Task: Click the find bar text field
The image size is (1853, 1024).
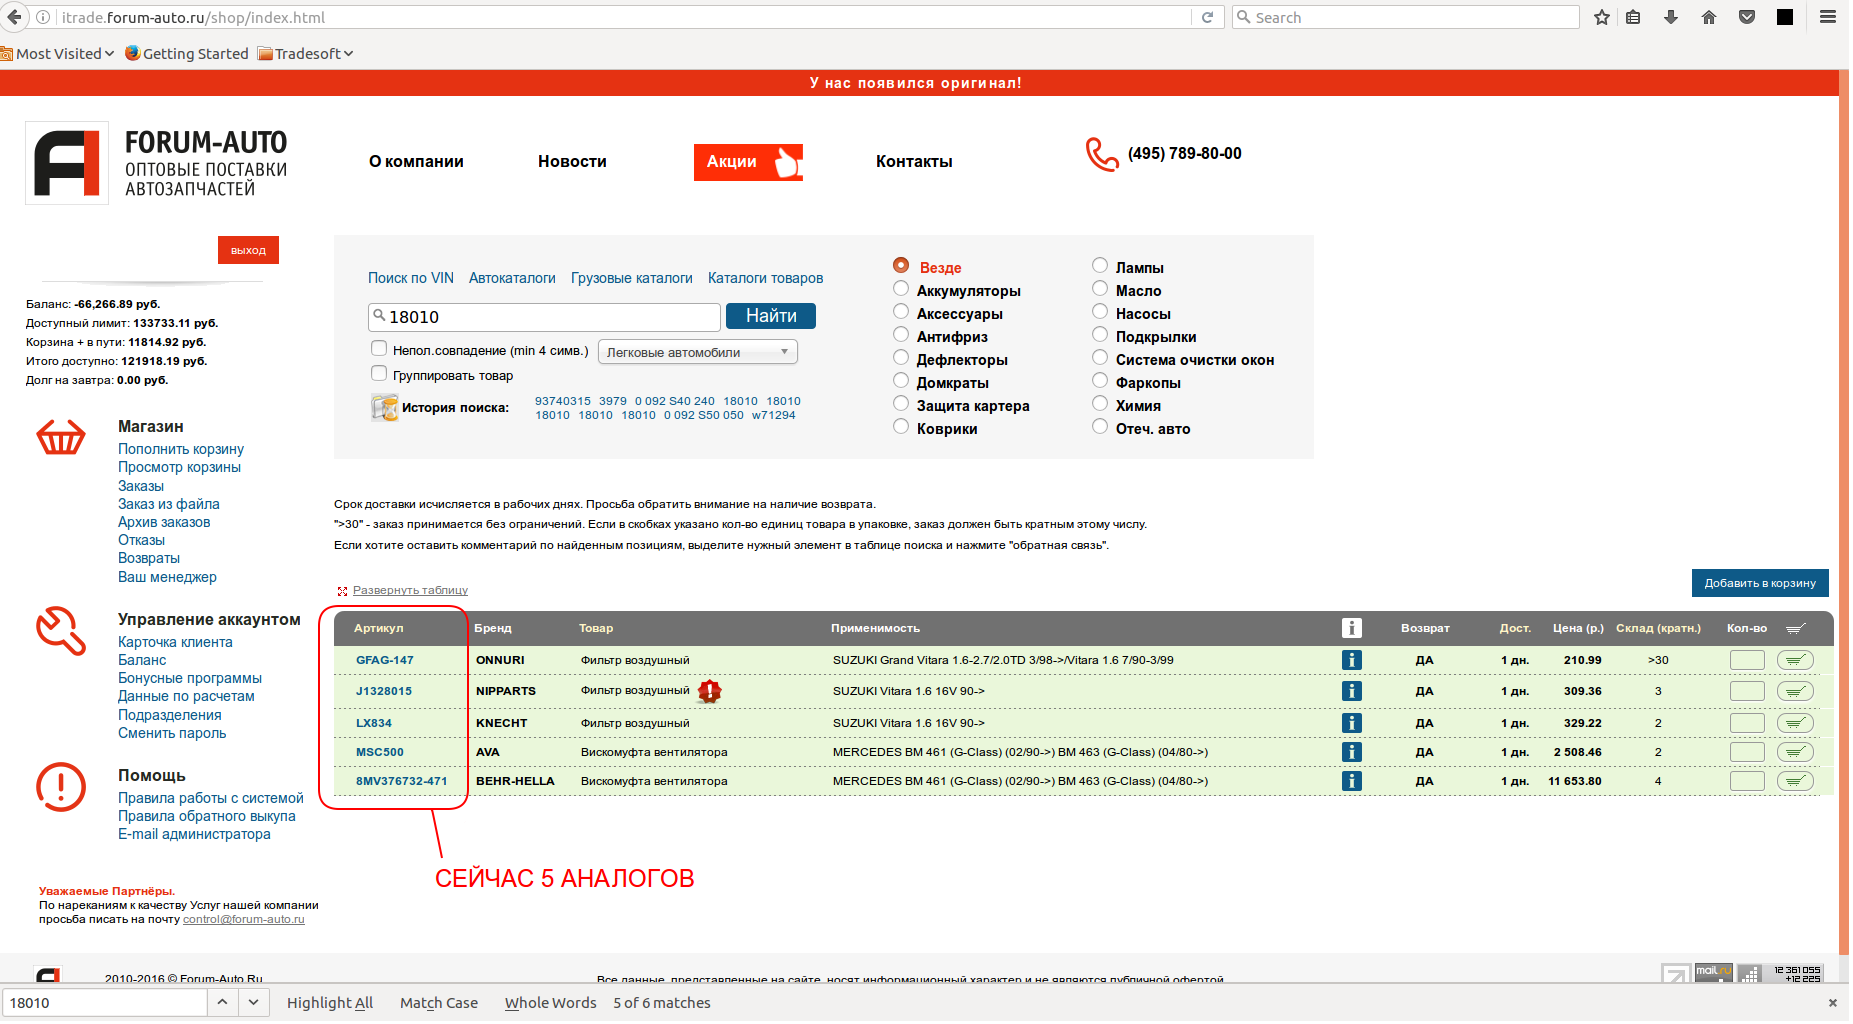Action: click(x=105, y=1002)
